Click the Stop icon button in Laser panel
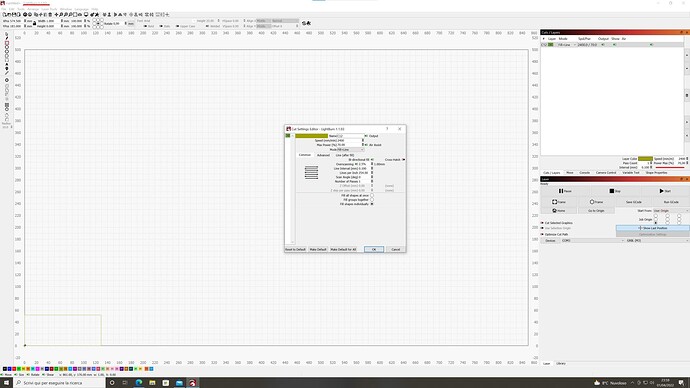Screen dimensions: 690x388 [x=615, y=191]
